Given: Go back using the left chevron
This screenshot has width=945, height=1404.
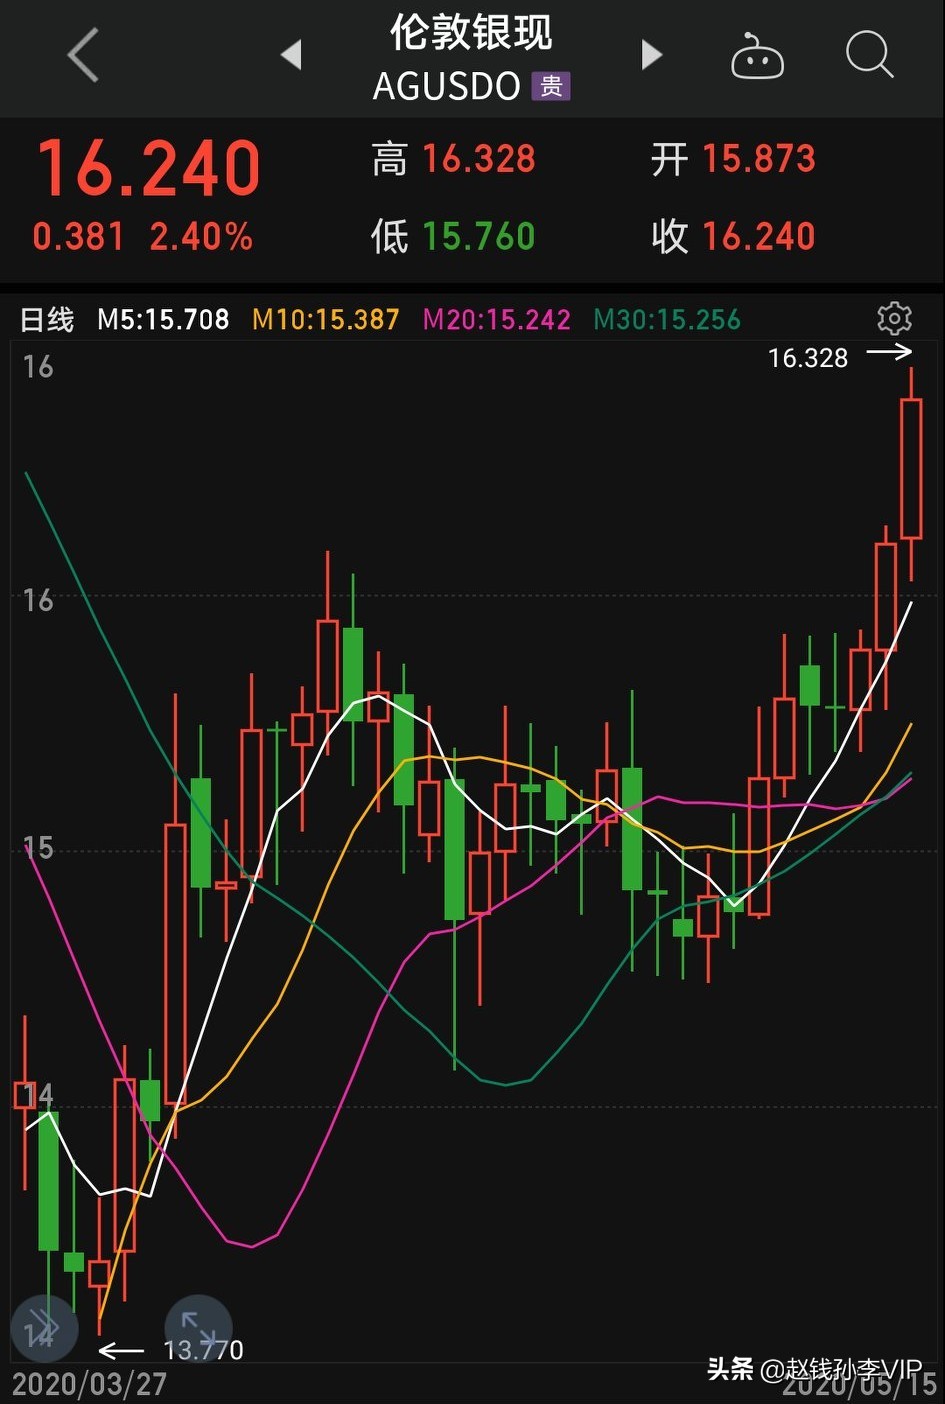Looking at the screenshot, I should 83,55.
